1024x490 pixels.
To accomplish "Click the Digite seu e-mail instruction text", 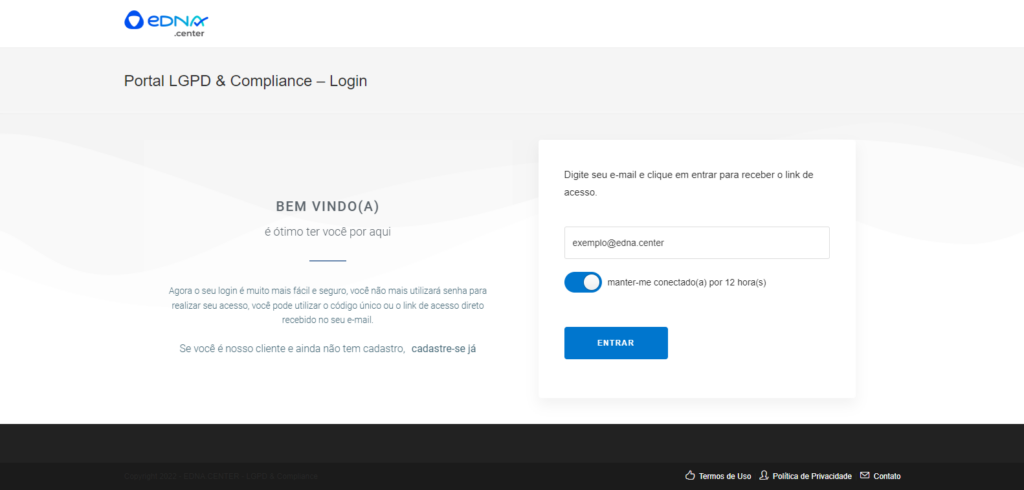I will point(689,184).
